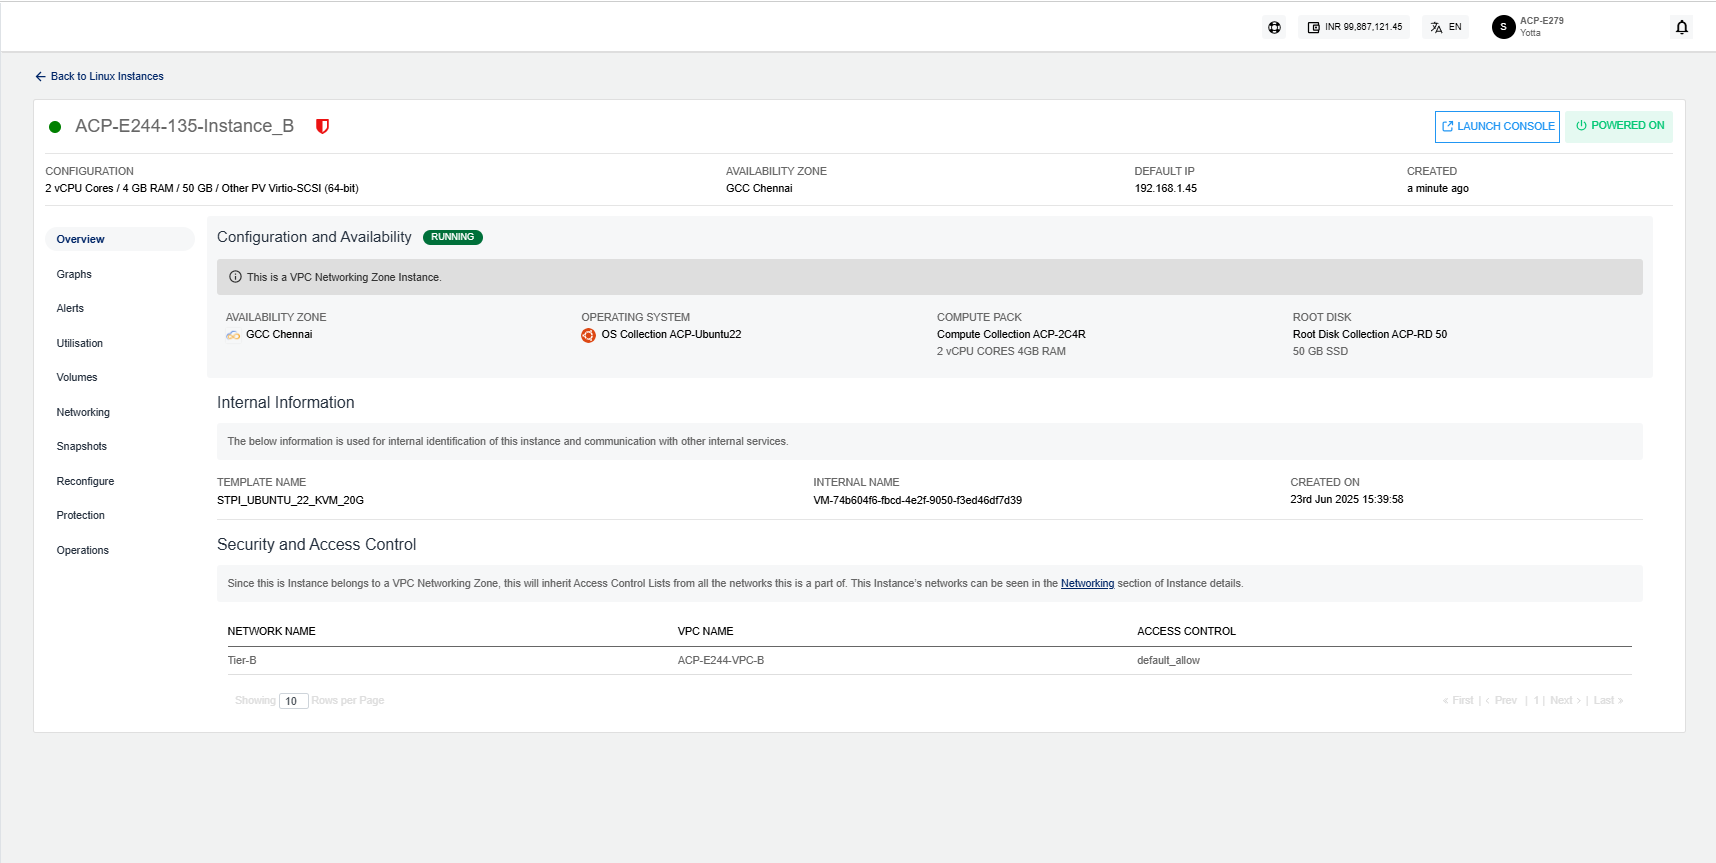The height and width of the screenshot is (863, 1716).
Task: Open the Utilisation section
Action: [80, 343]
